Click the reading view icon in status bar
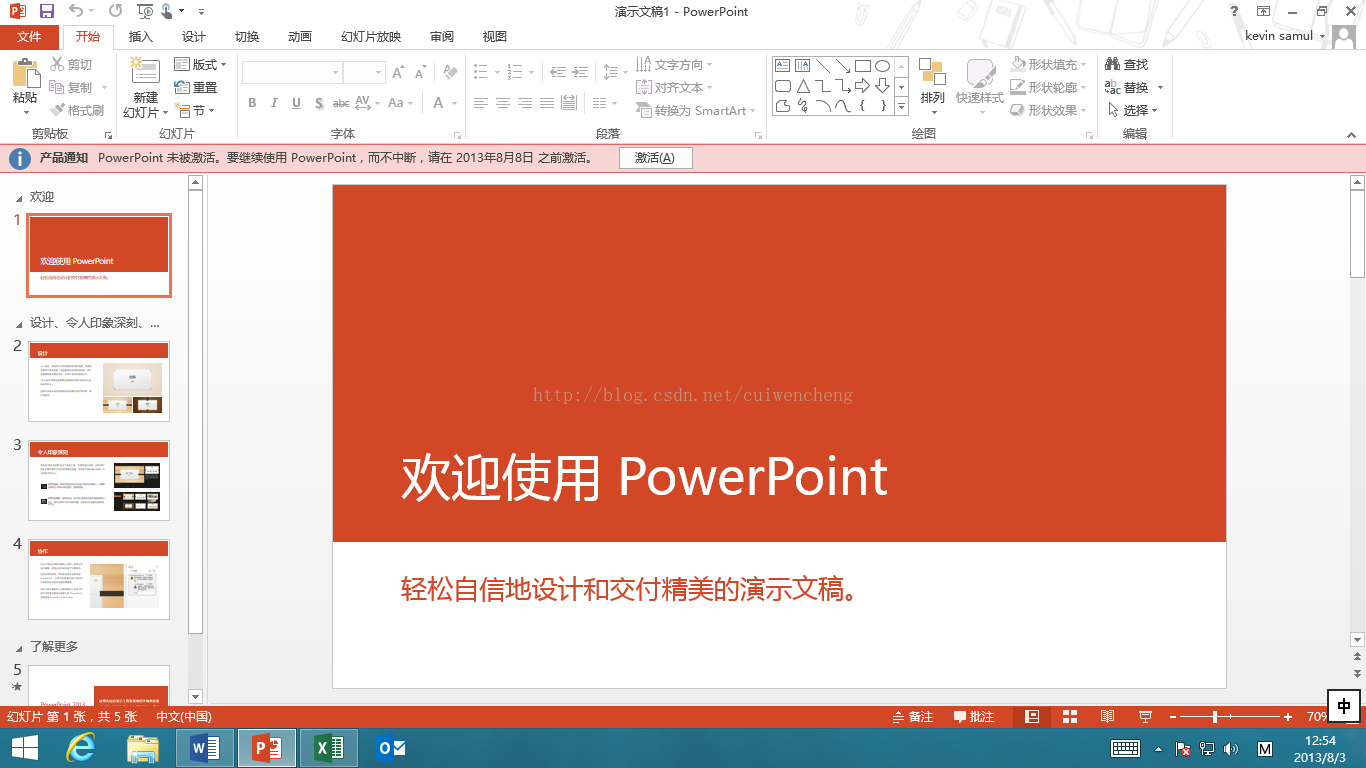 click(1107, 716)
